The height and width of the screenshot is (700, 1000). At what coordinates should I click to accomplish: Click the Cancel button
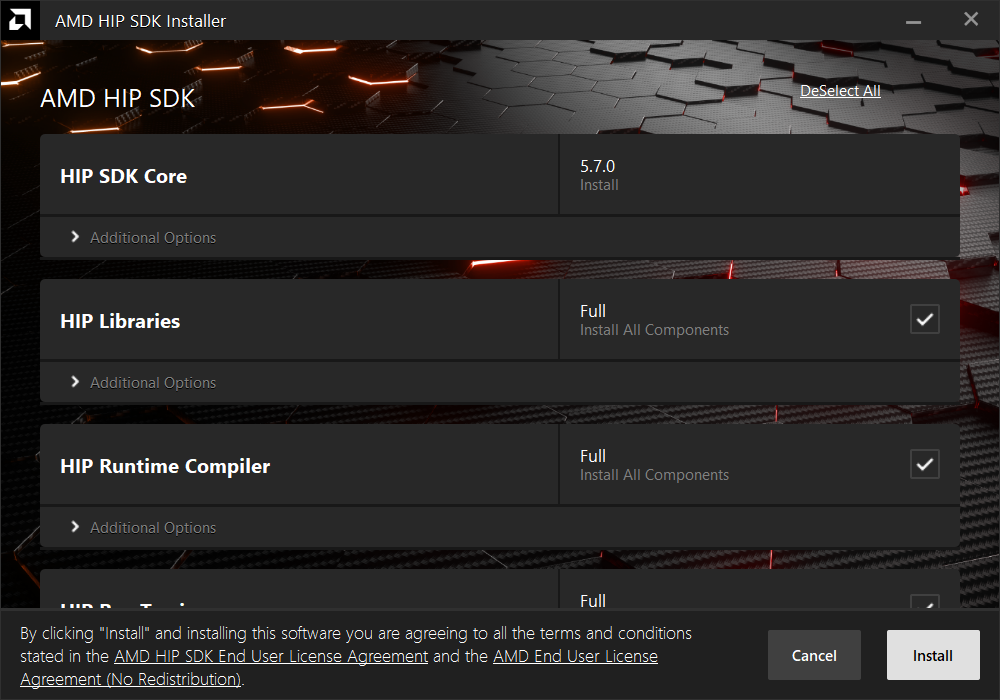(814, 655)
